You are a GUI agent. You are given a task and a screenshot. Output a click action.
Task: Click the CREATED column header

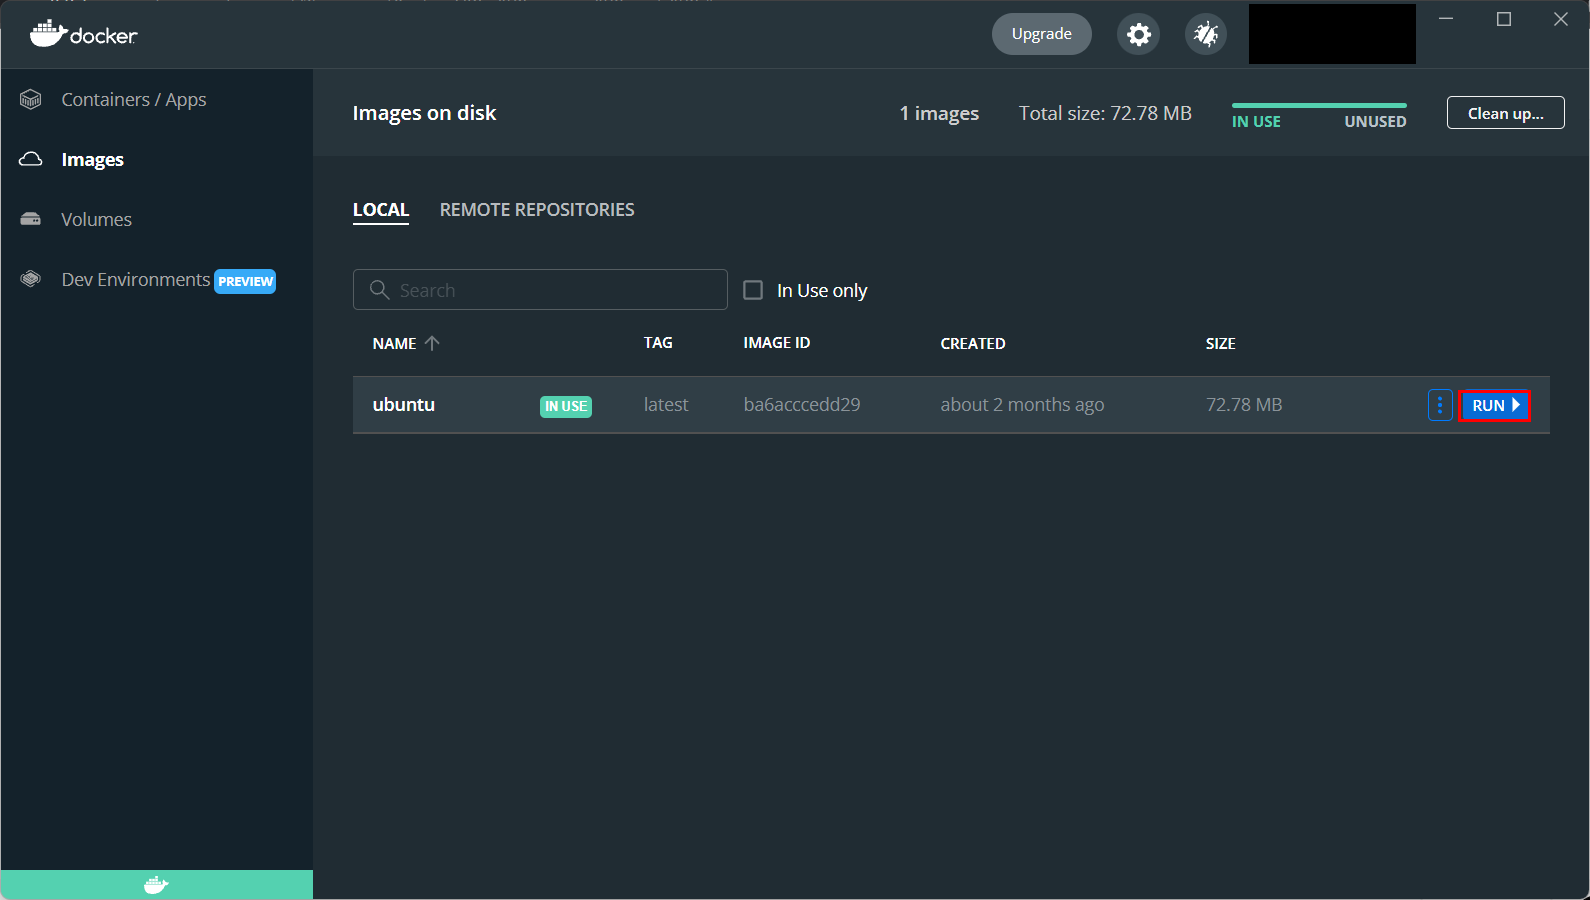[x=973, y=343]
